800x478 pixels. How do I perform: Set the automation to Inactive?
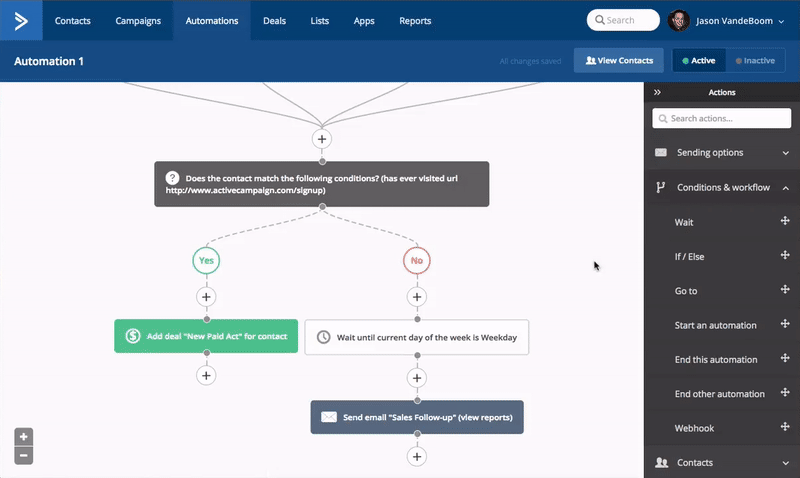755,61
